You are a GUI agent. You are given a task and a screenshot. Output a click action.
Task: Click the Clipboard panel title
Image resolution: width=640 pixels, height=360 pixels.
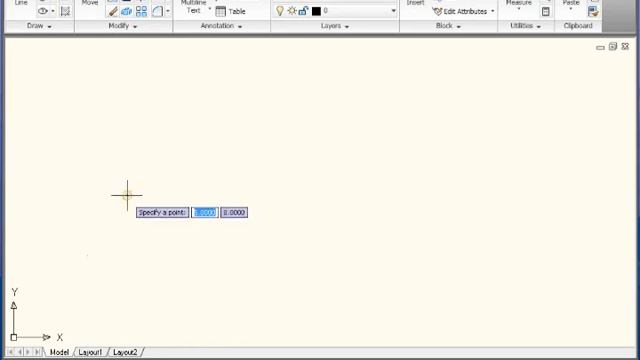(x=578, y=26)
